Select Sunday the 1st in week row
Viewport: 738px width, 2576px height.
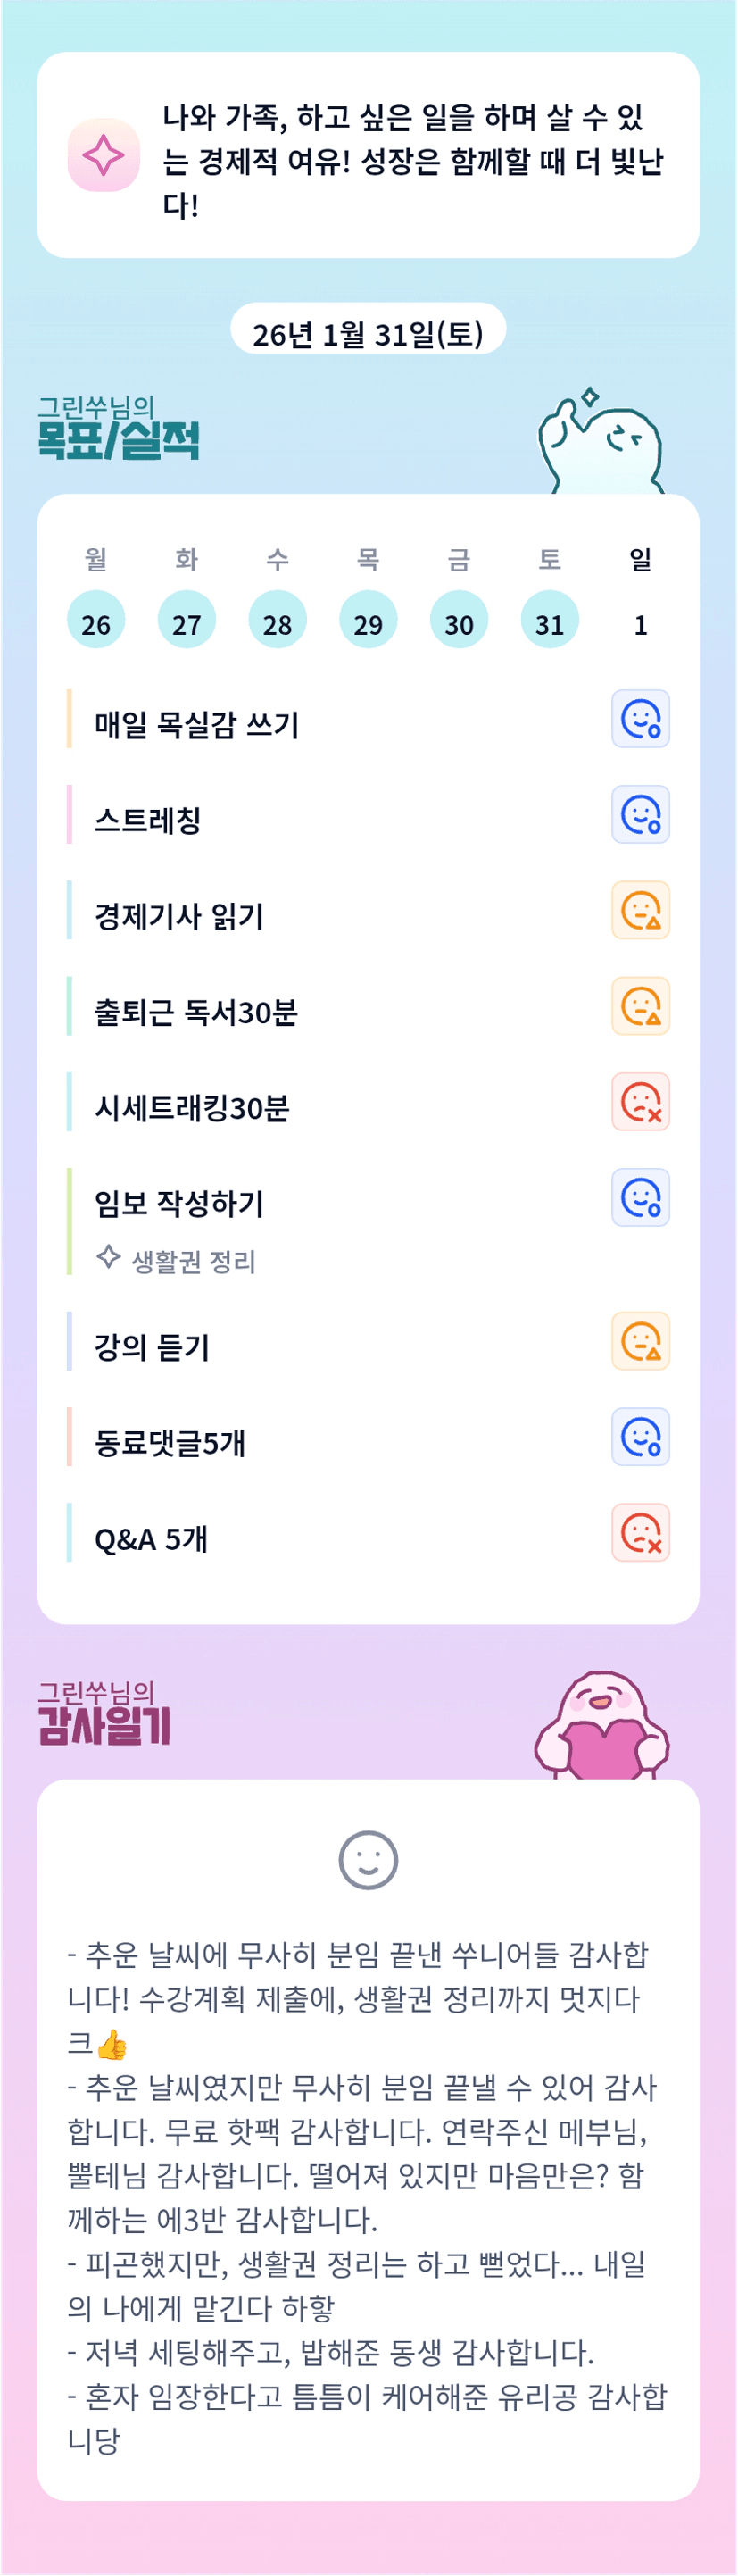pos(640,624)
